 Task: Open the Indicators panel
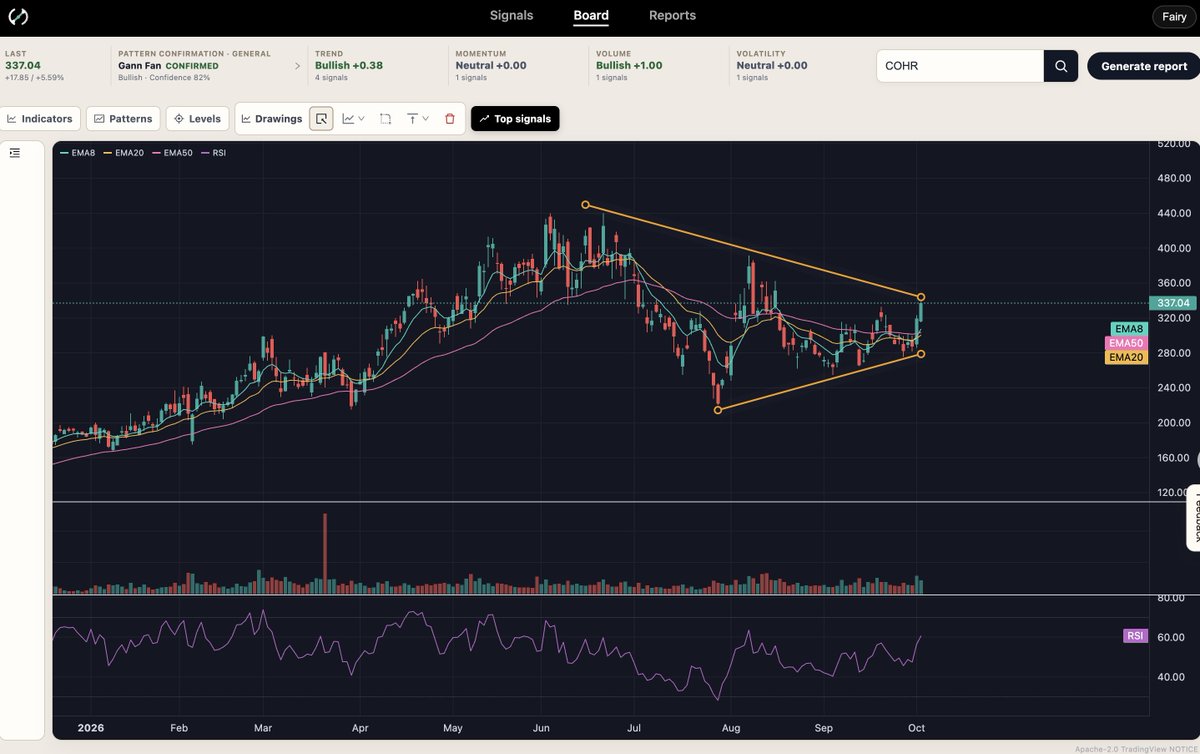pos(40,118)
